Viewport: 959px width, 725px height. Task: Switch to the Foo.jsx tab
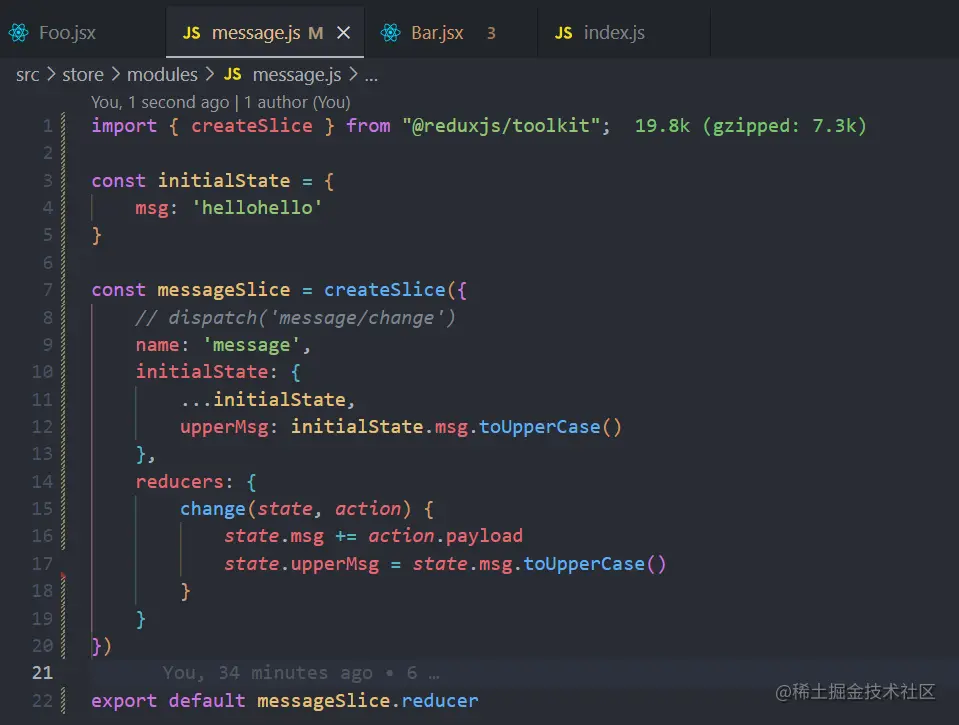[x=83, y=32]
